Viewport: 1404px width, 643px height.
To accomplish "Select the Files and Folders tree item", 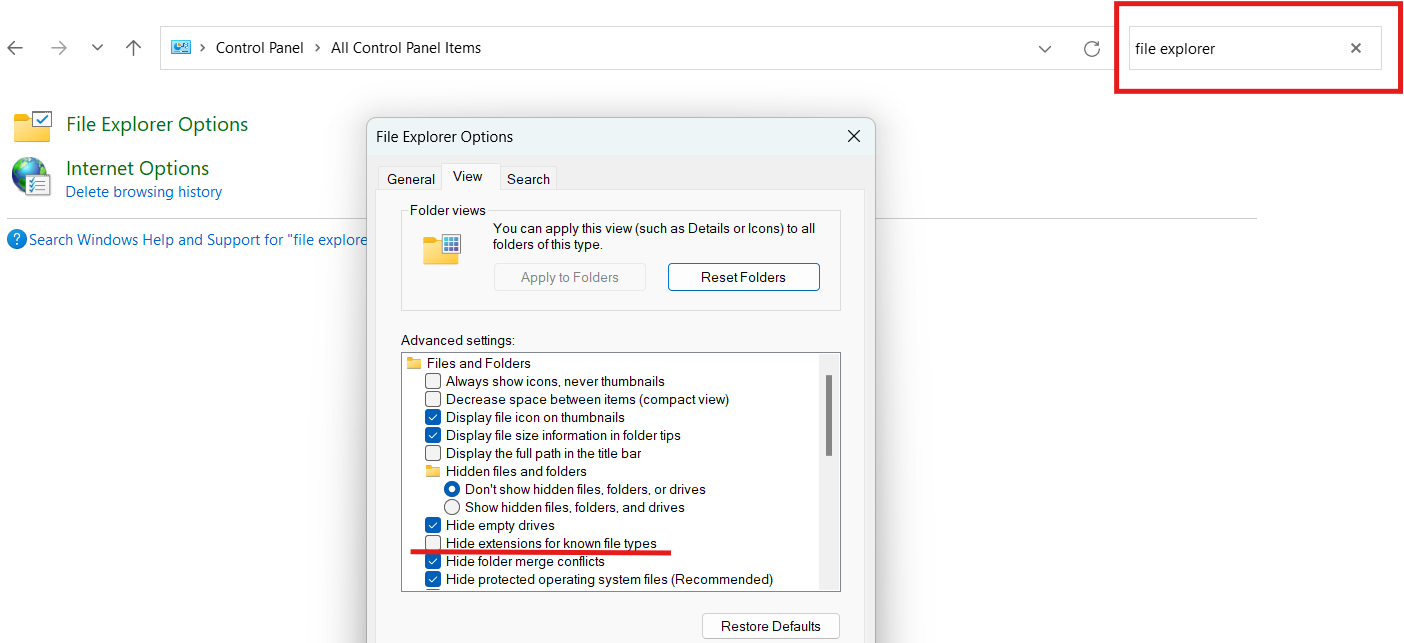I will click(x=479, y=363).
